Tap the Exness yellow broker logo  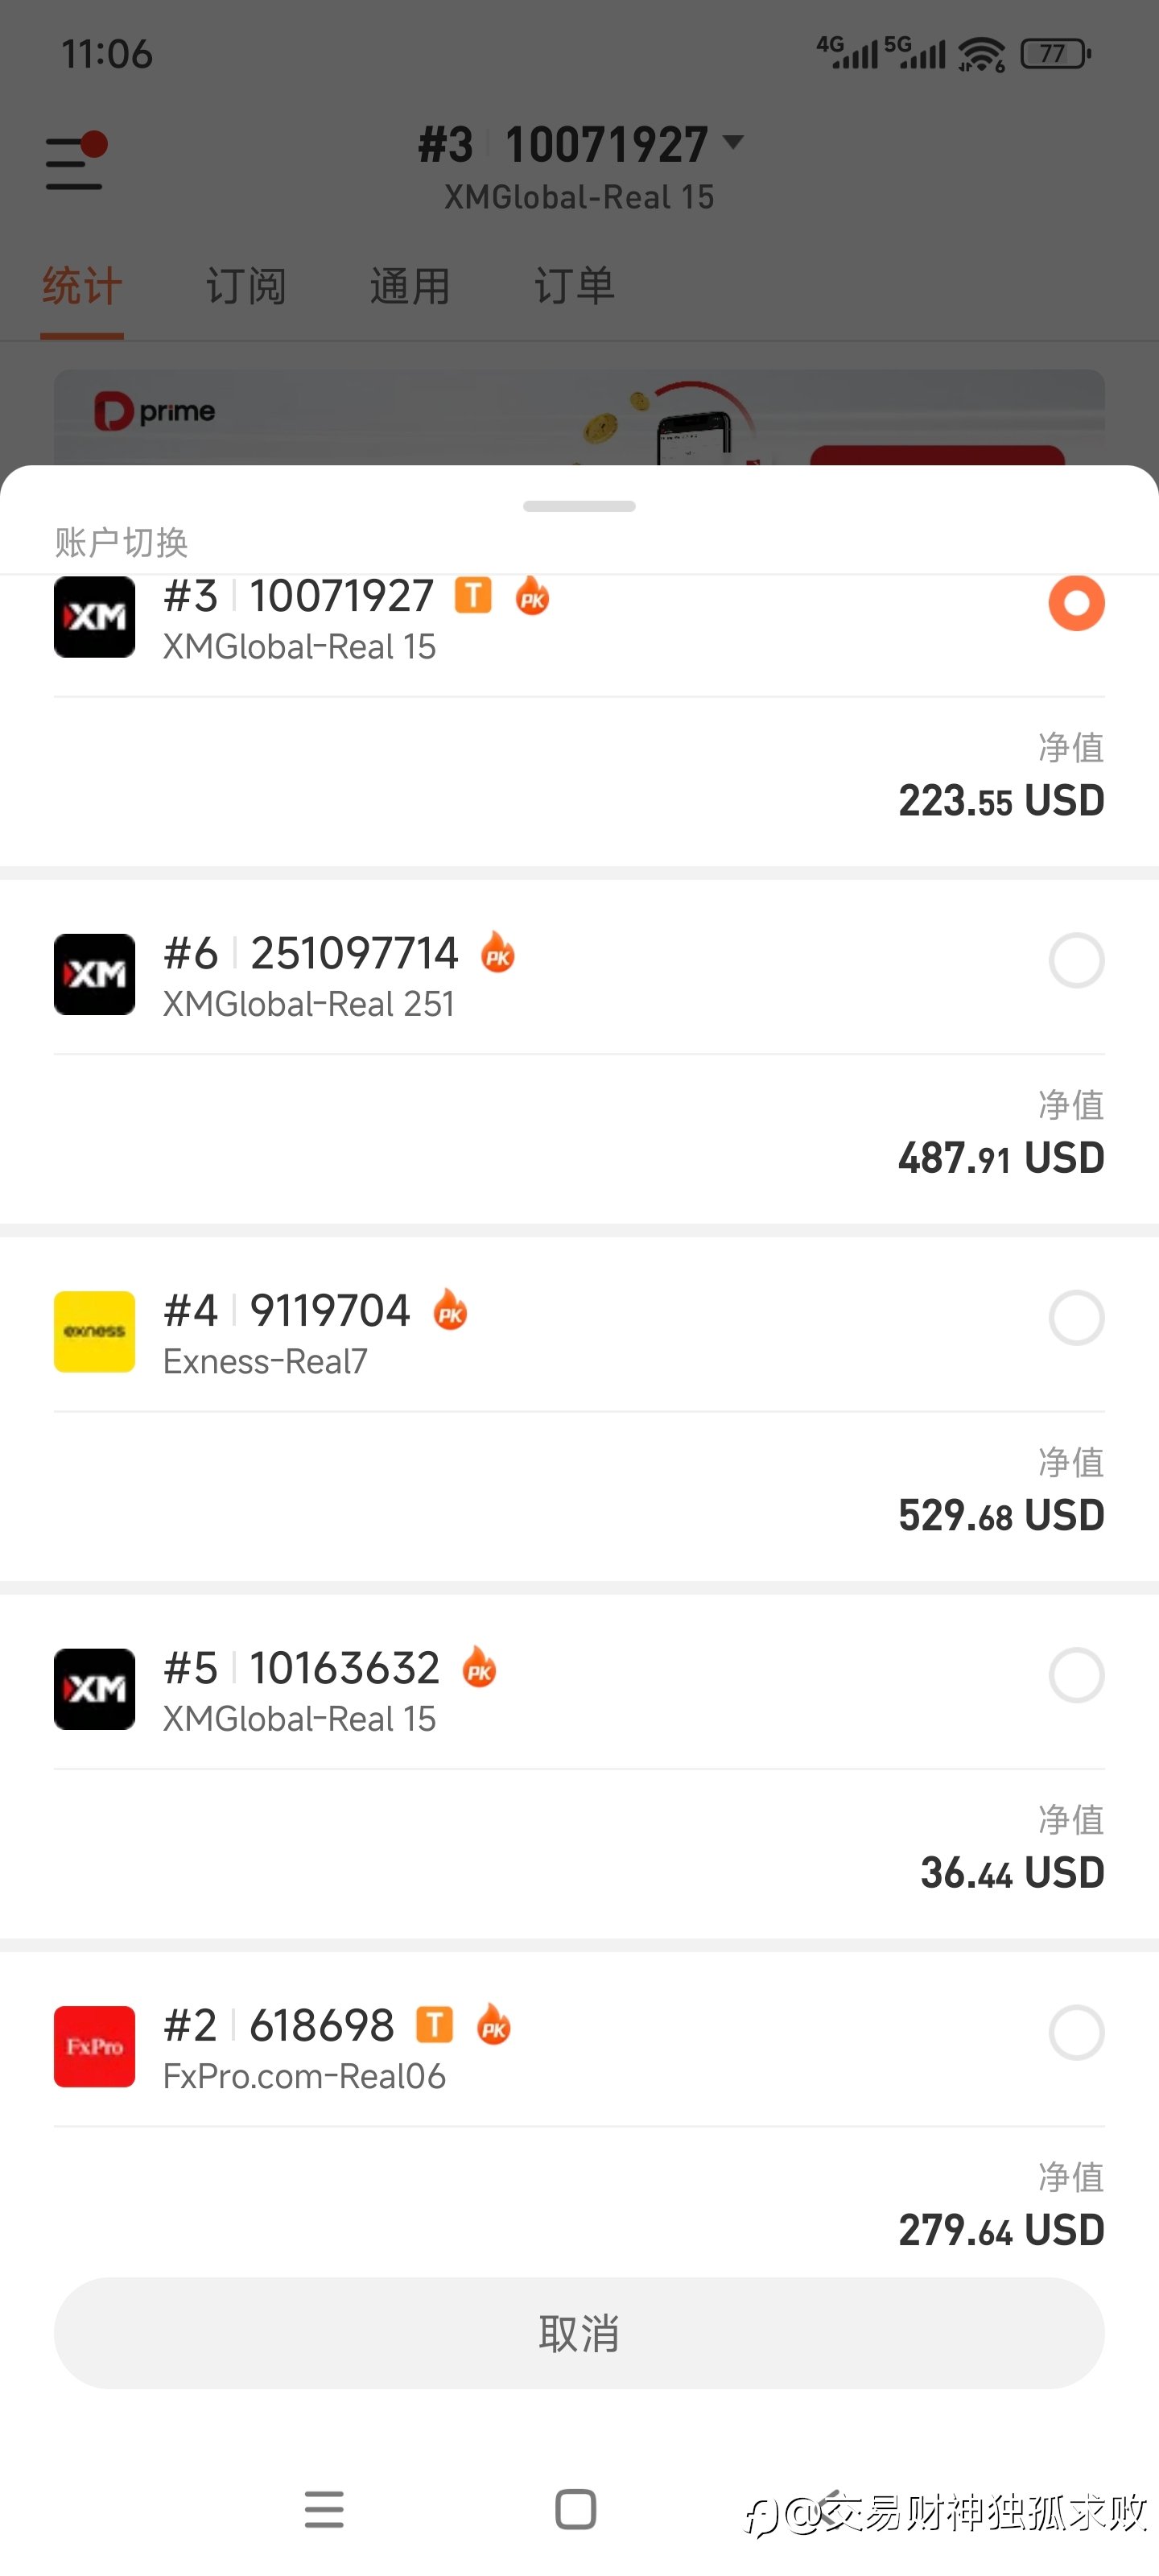pyautogui.click(x=94, y=1331)
